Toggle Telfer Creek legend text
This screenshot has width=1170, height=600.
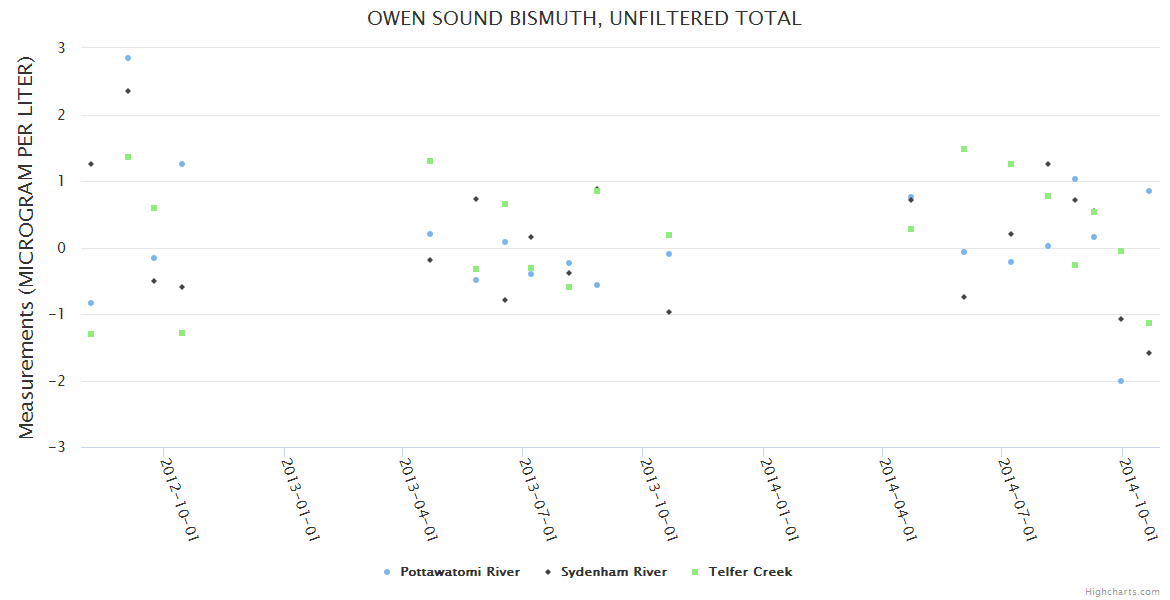tap(750, 572)
